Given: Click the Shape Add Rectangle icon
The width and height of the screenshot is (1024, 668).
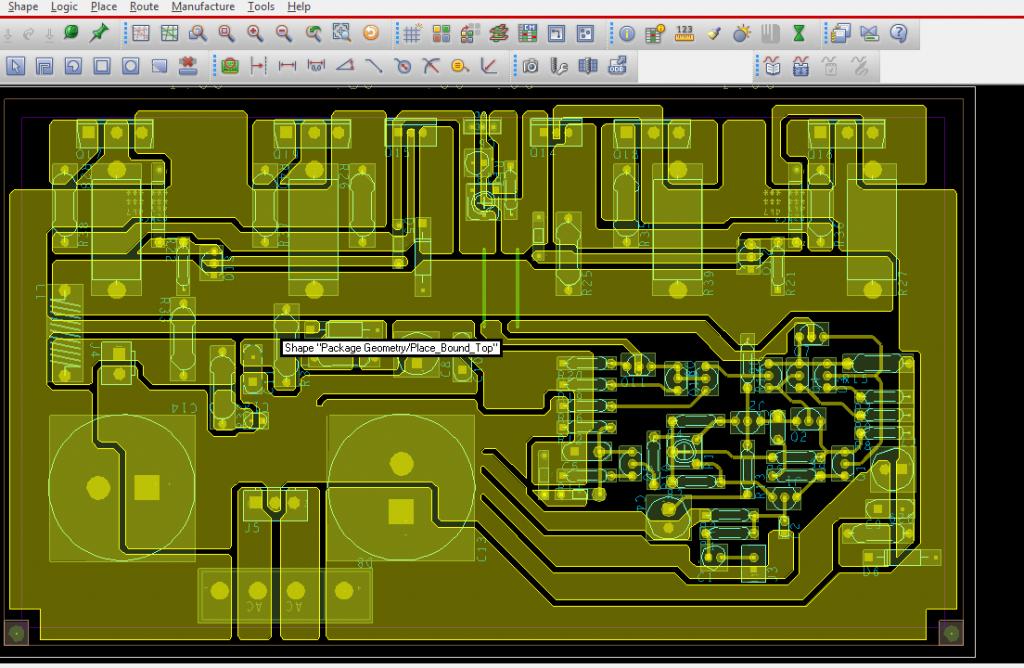Looking at the screenshot, I should [x=102, y=66].
